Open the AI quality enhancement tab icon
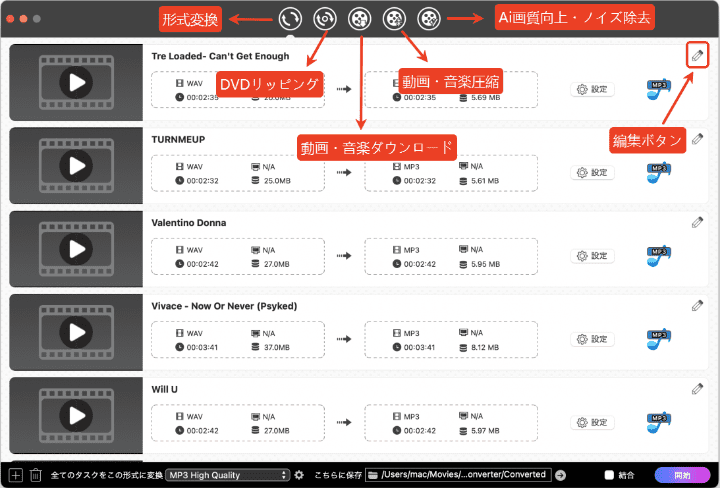Screen dimensions: 720x488 (x=428, y=18)
